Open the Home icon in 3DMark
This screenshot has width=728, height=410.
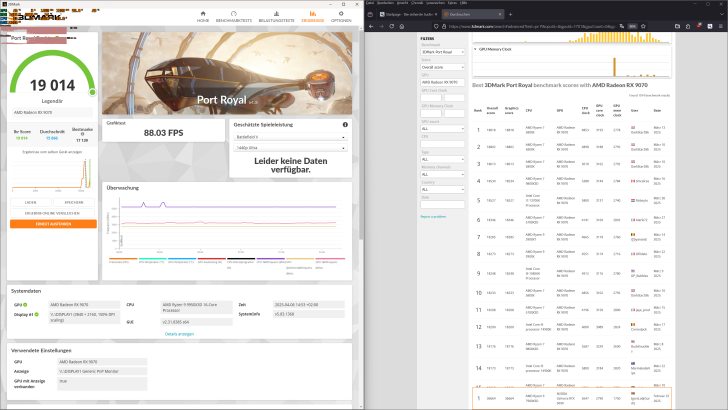203,14
